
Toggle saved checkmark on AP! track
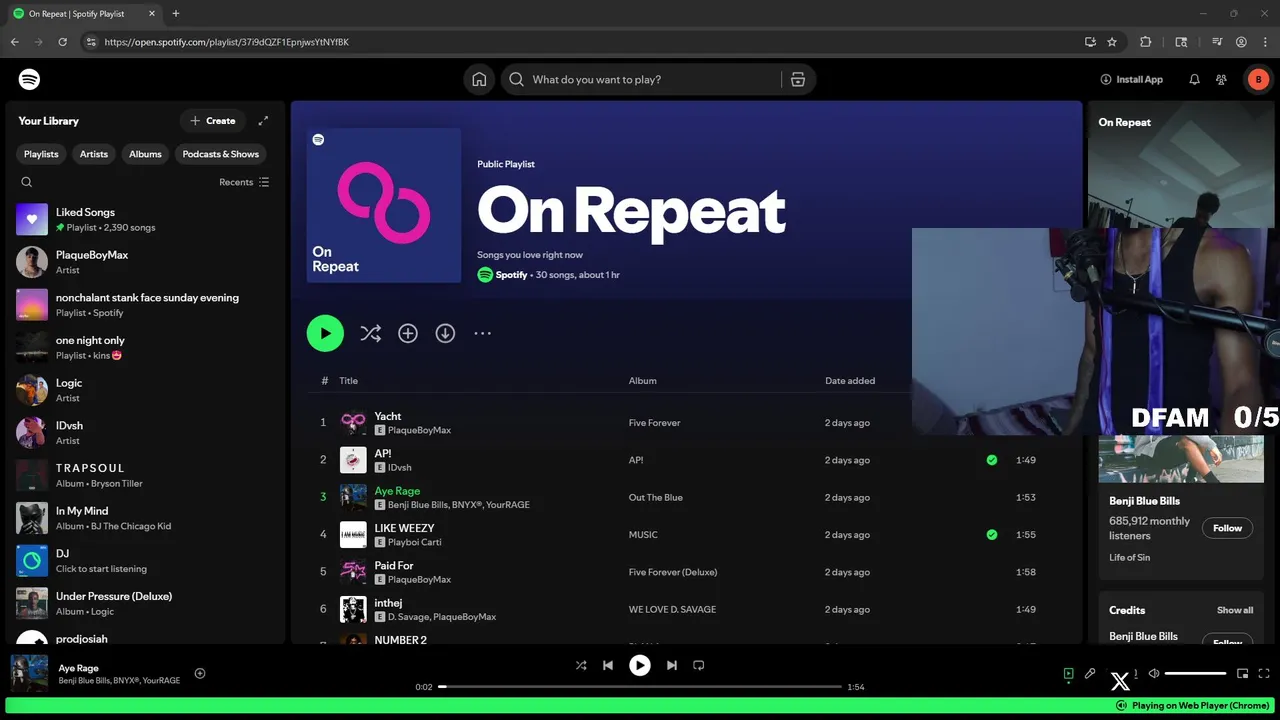coord(992,460)
